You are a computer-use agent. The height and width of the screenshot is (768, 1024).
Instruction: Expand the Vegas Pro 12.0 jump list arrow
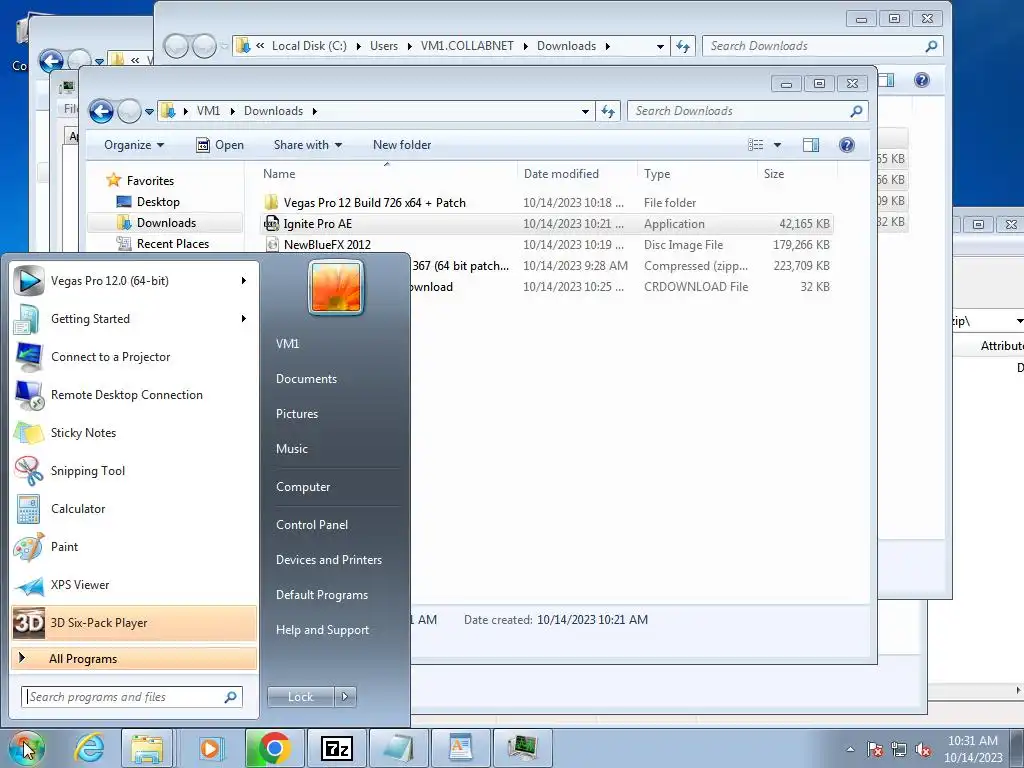tap(244, 281)
